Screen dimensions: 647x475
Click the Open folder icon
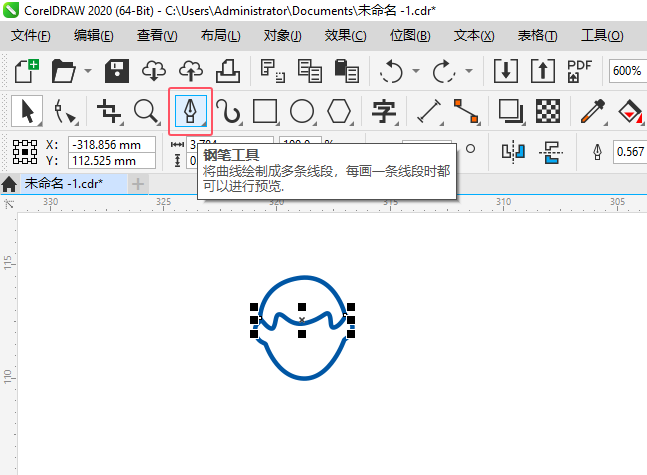63,71
